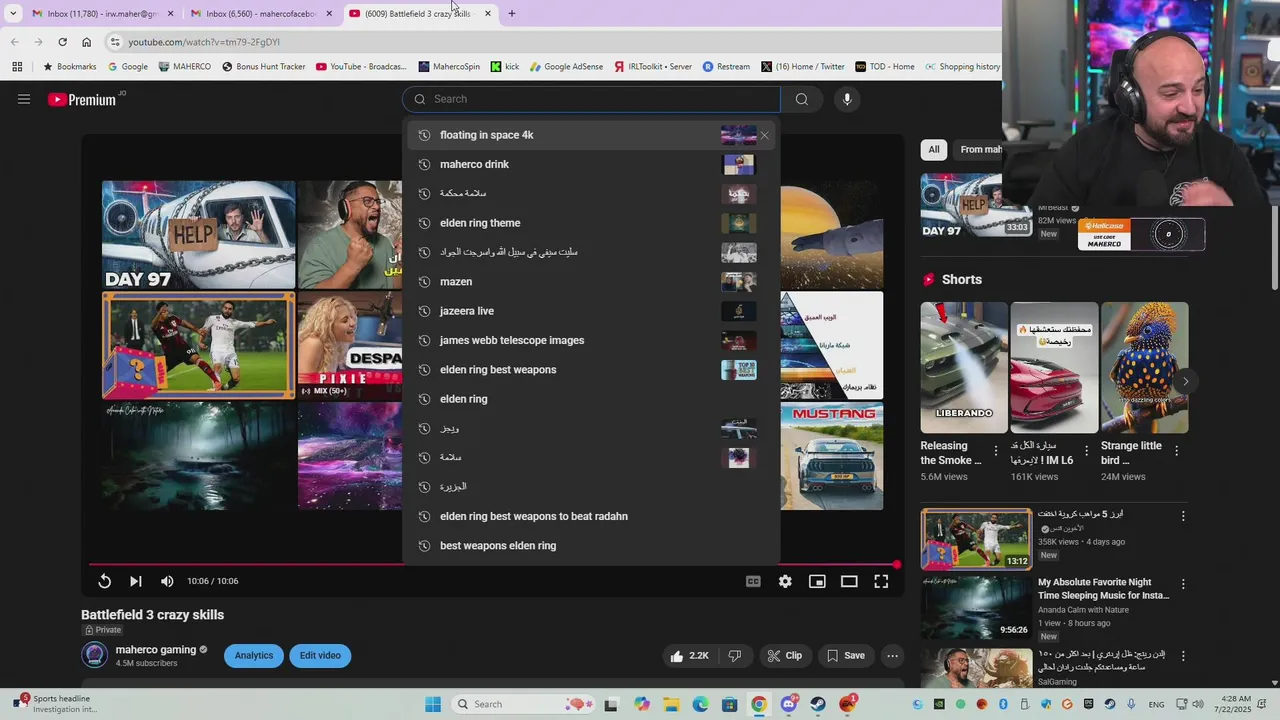This screenshot has height=720, width=1280.
Task: Clip the video with scissors button
Action: (x=785, y=656)
